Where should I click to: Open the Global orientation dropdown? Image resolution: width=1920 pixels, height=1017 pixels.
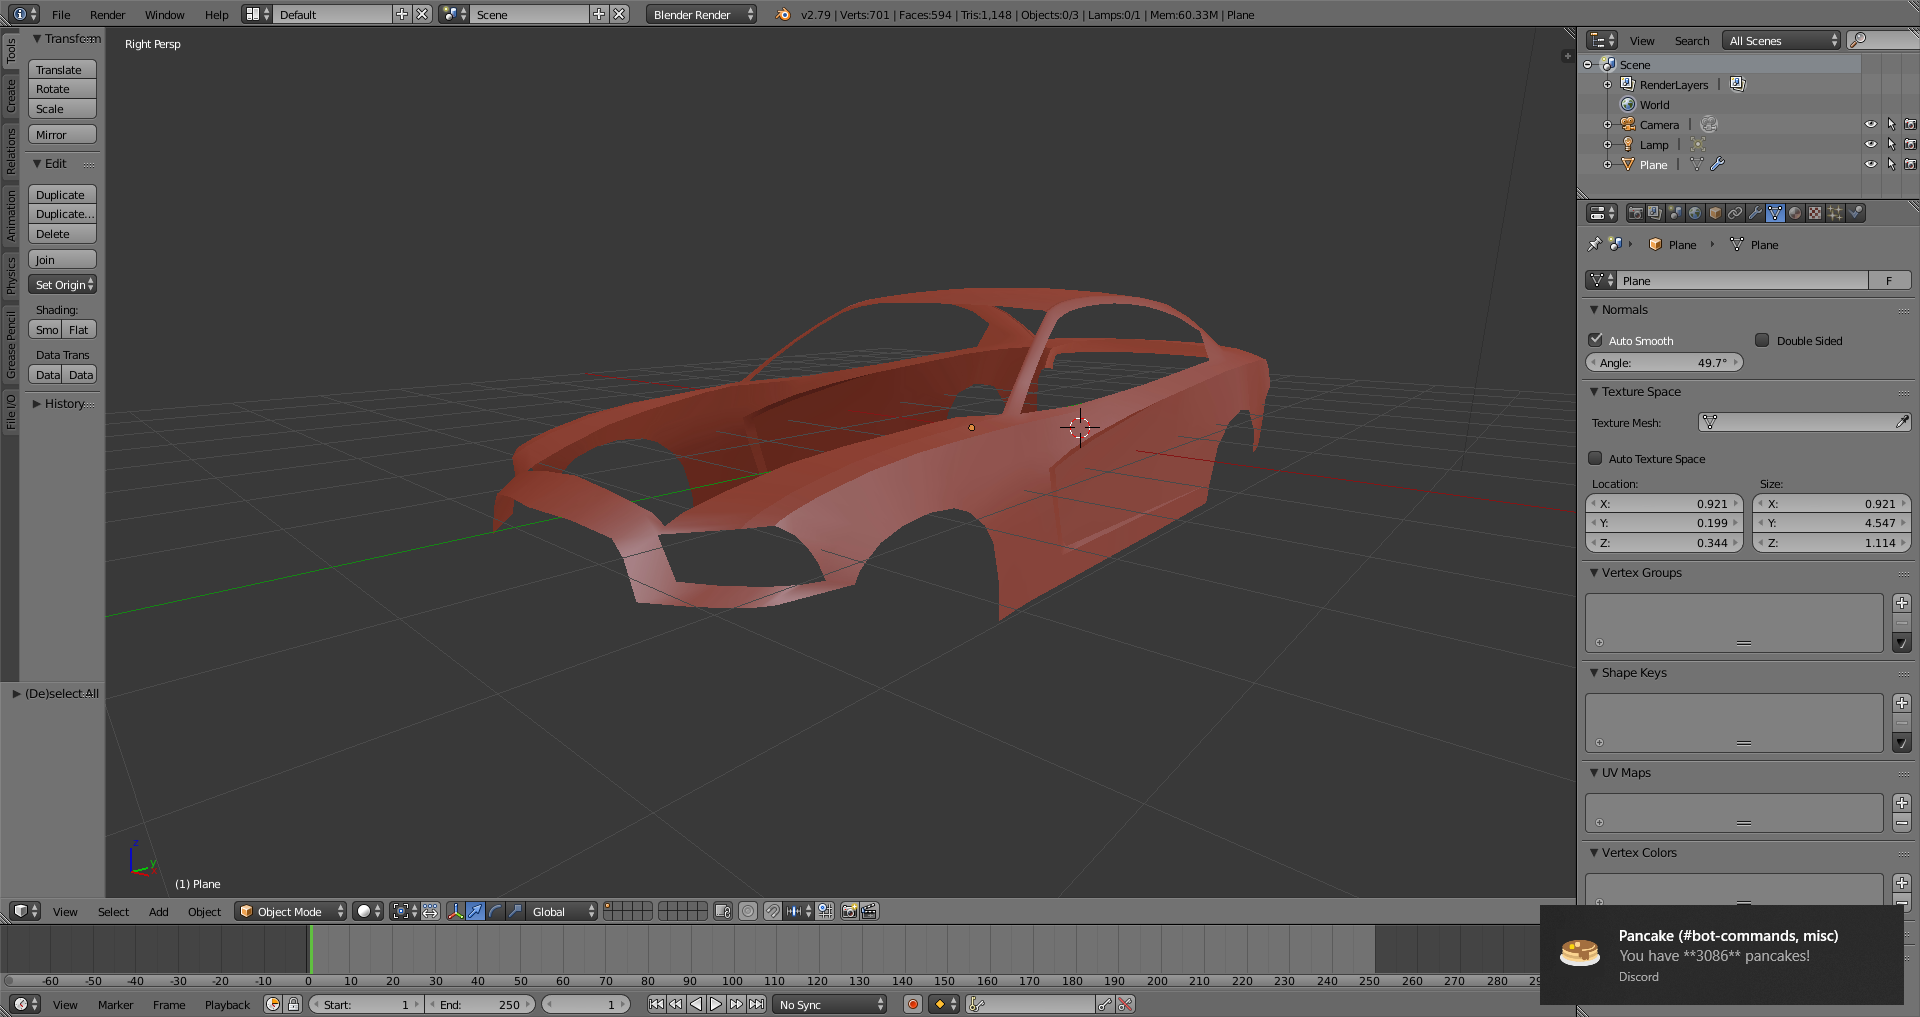(562, 911)
